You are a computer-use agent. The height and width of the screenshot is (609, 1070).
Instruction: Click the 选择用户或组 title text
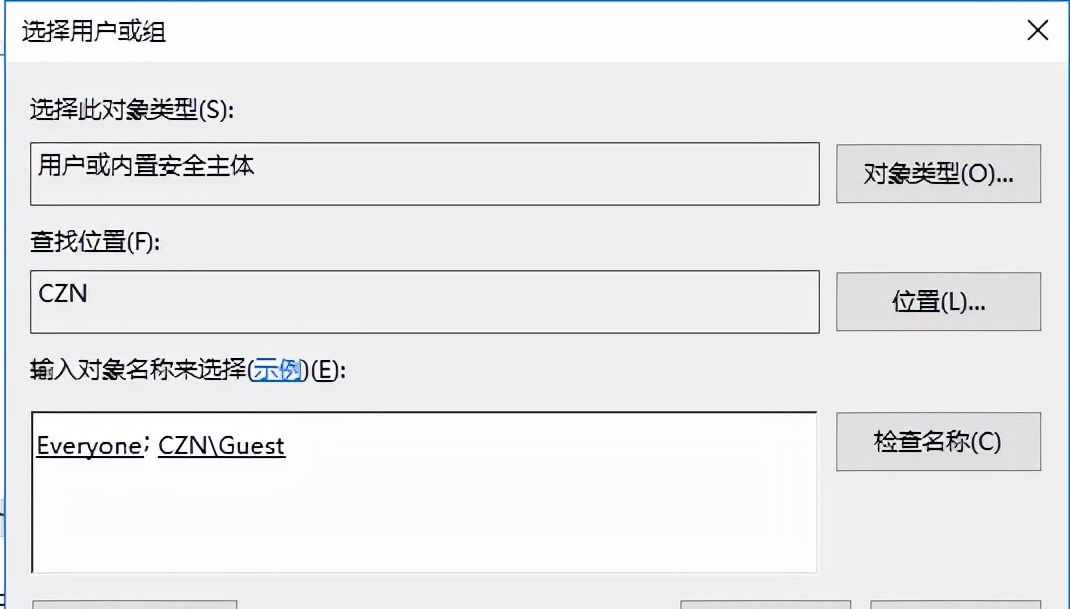pos(94,32)
